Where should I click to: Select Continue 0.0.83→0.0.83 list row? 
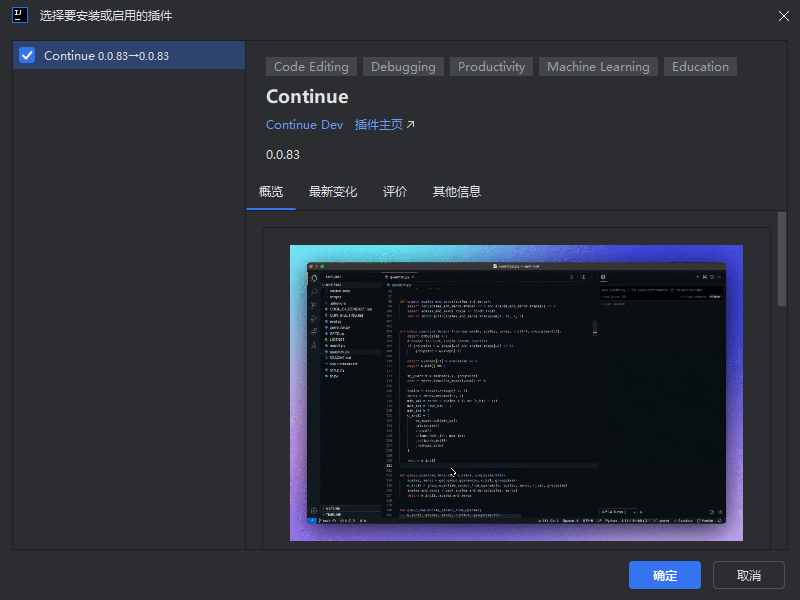[x=129, y=55]
